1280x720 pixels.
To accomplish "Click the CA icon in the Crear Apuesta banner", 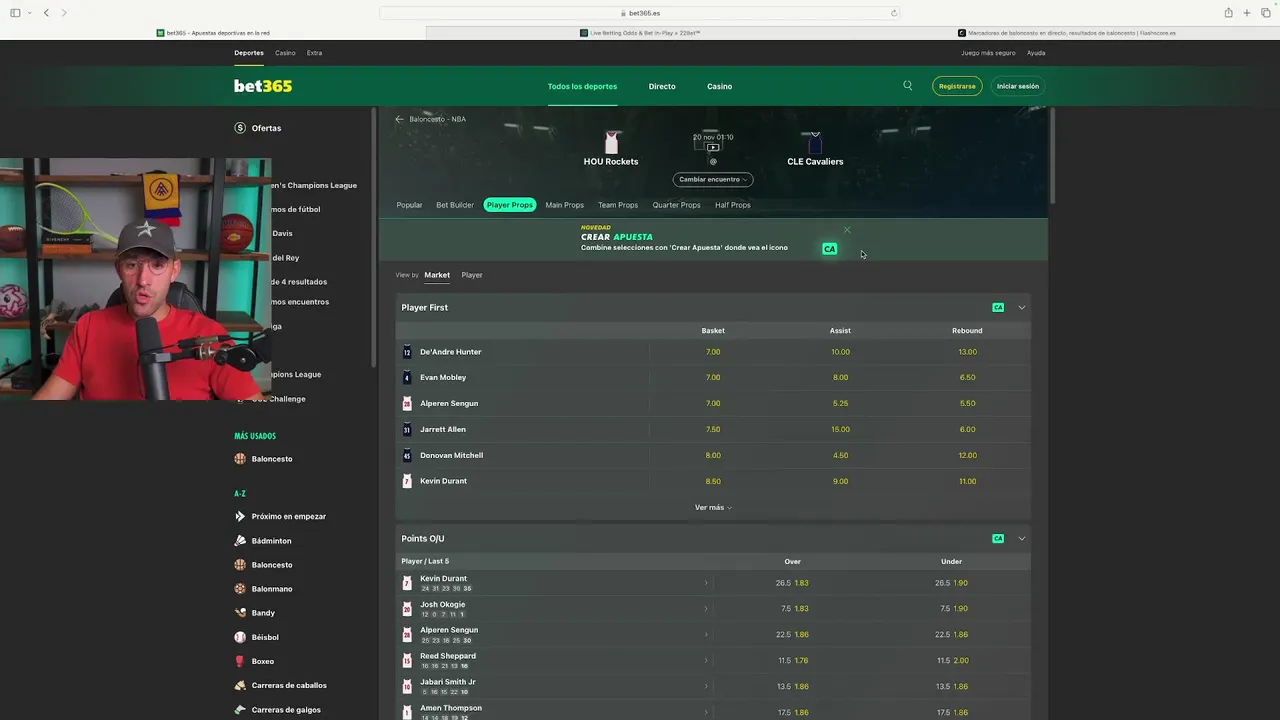I will (x=829, y=249).
